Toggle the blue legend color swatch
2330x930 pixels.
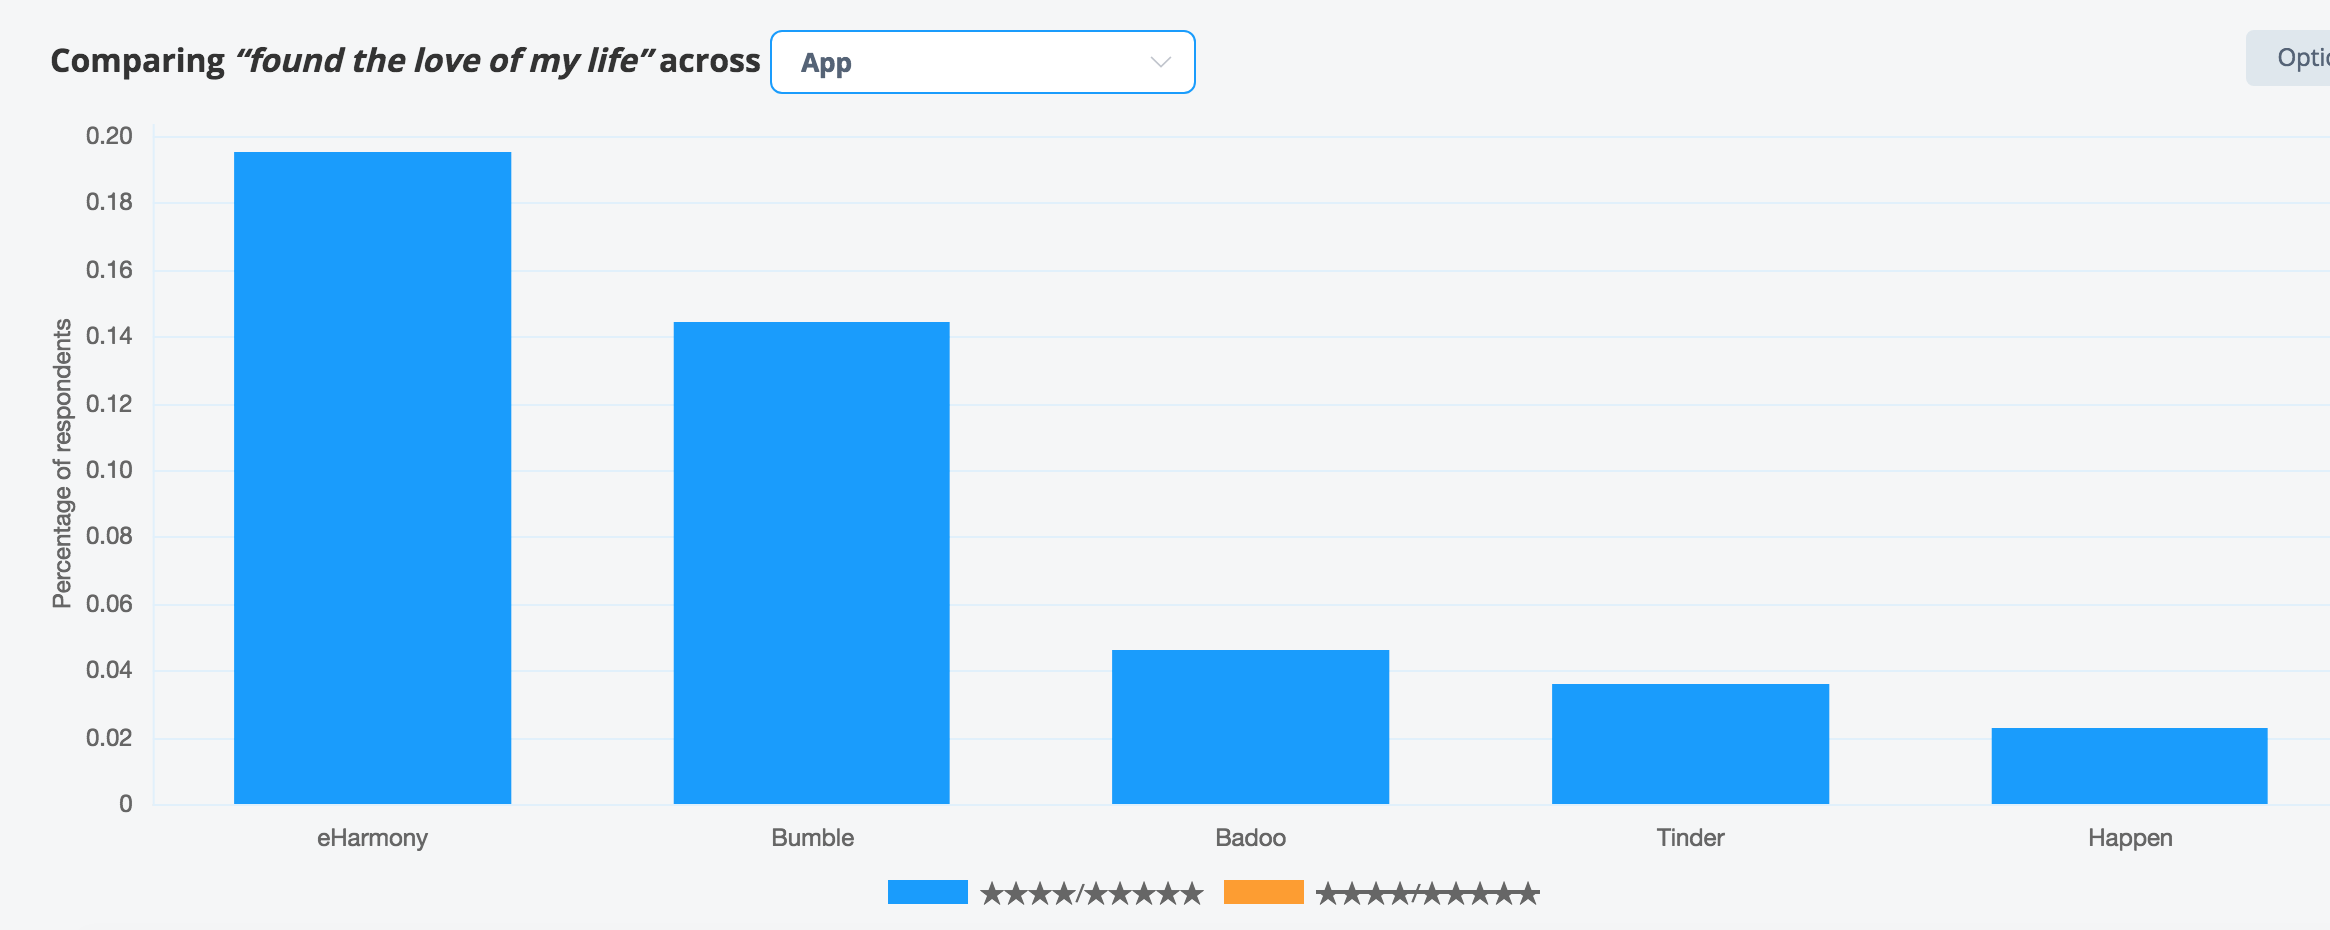pos(927,892)
